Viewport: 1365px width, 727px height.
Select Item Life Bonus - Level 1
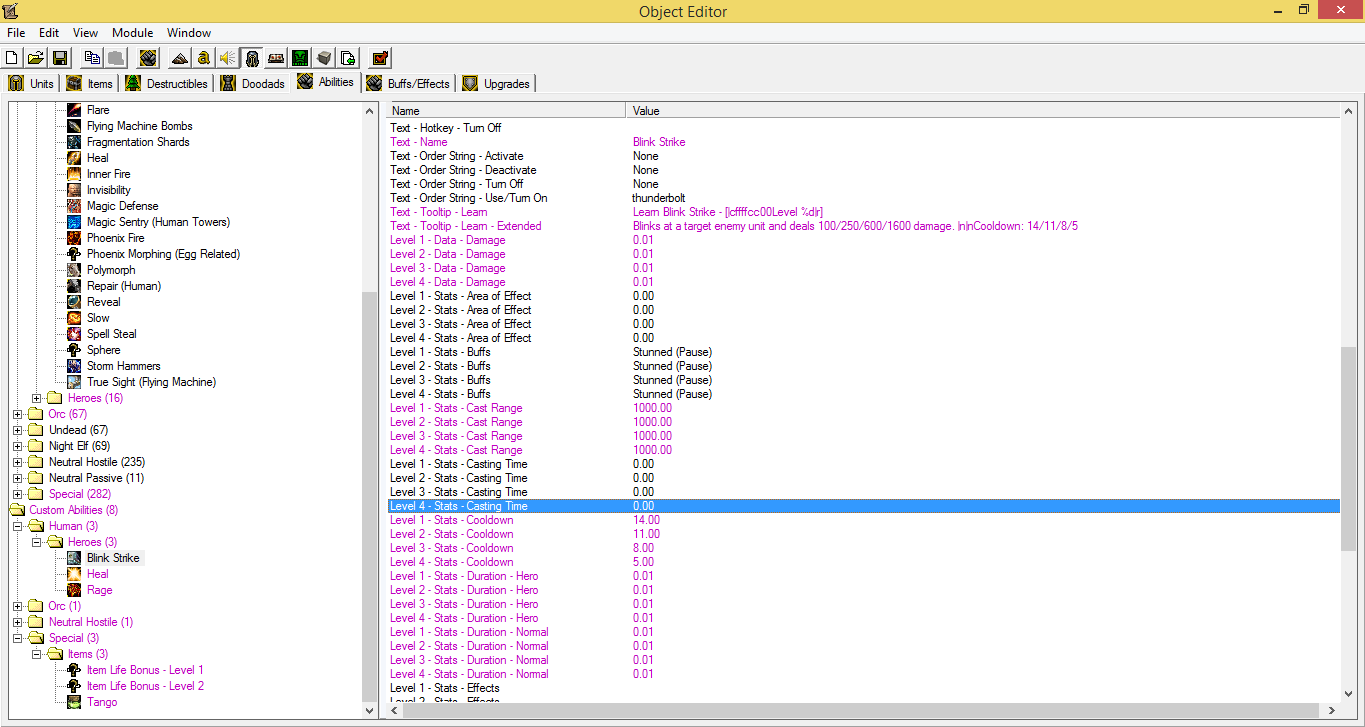coord(145,670)
